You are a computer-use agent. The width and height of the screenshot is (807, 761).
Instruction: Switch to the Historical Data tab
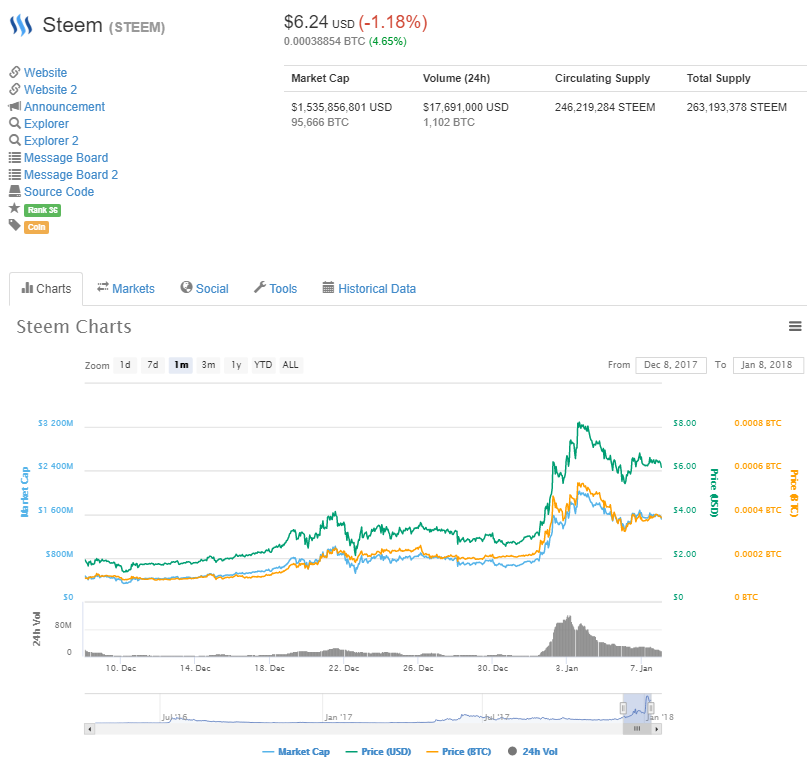click(369, 289)
